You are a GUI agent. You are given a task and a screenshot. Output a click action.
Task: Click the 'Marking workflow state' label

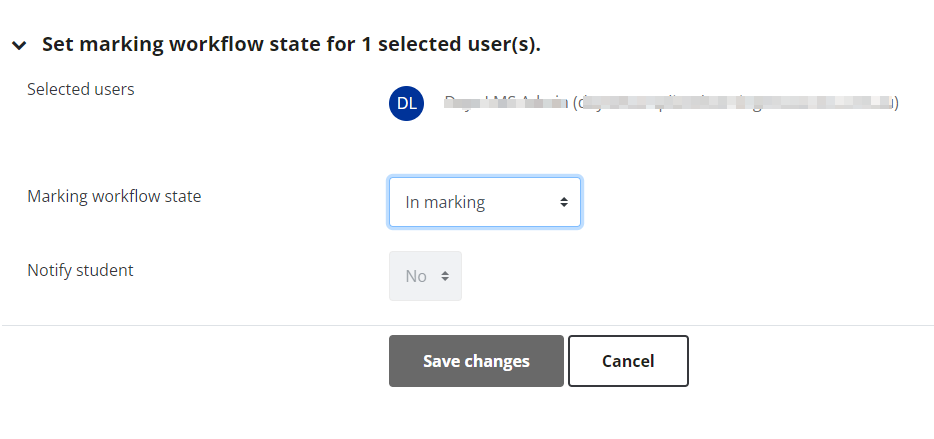click(114, 196)
